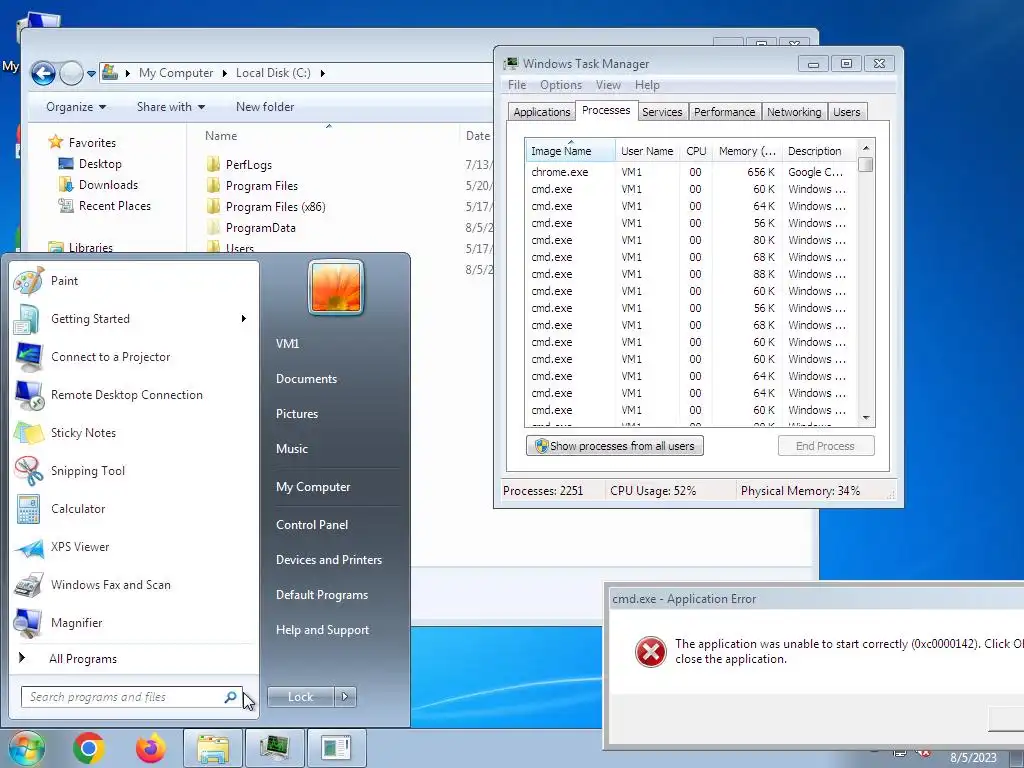Screen dimensions: 1024x768
Task: Click the search magnifier in Start menu
Action: [230, 697]
